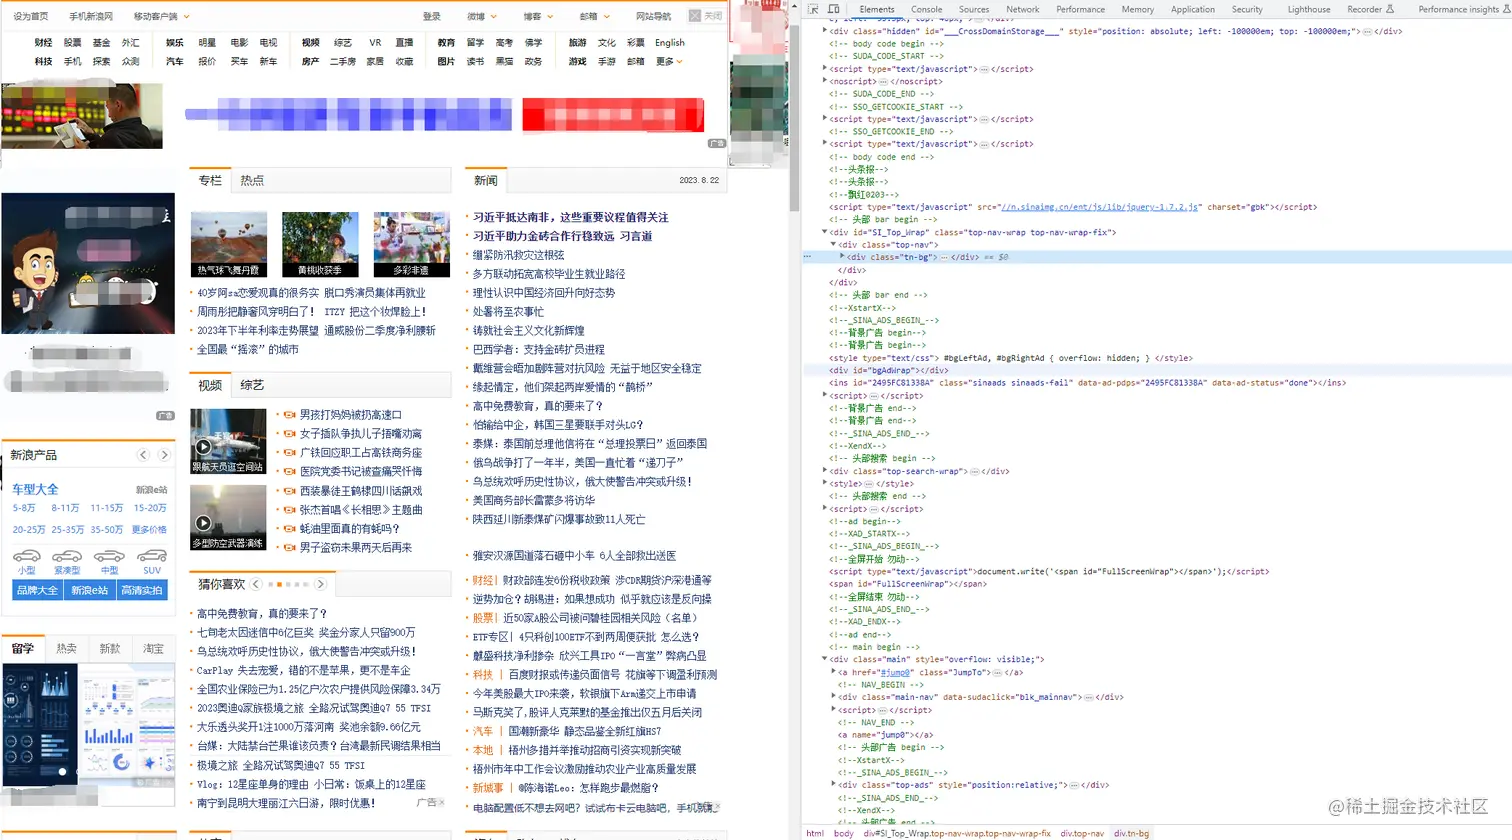Click the previous arrow beside 猜你喜欢
The image size is (1512, 840).
point(256,584)
